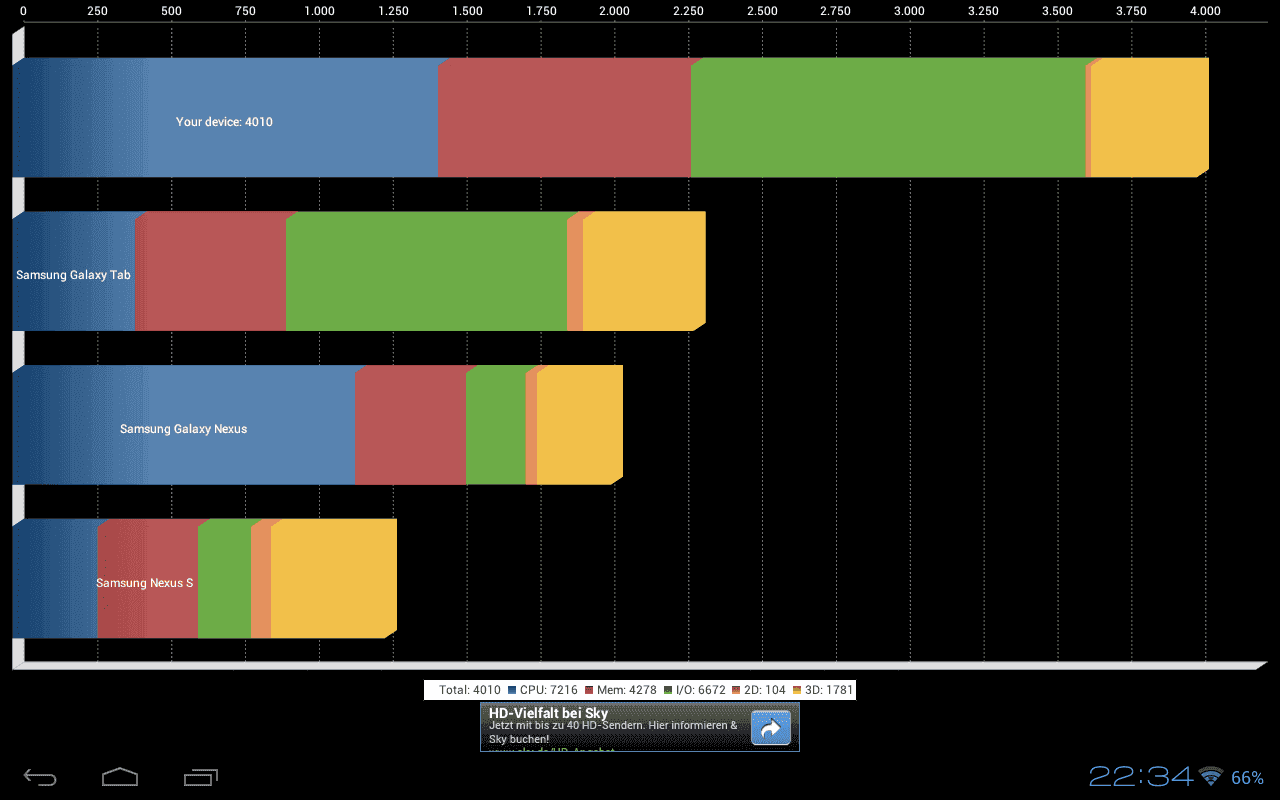Screen dimensions: 1280x800
Task: Click the "2.250" axis label
Action: [688, 11]
